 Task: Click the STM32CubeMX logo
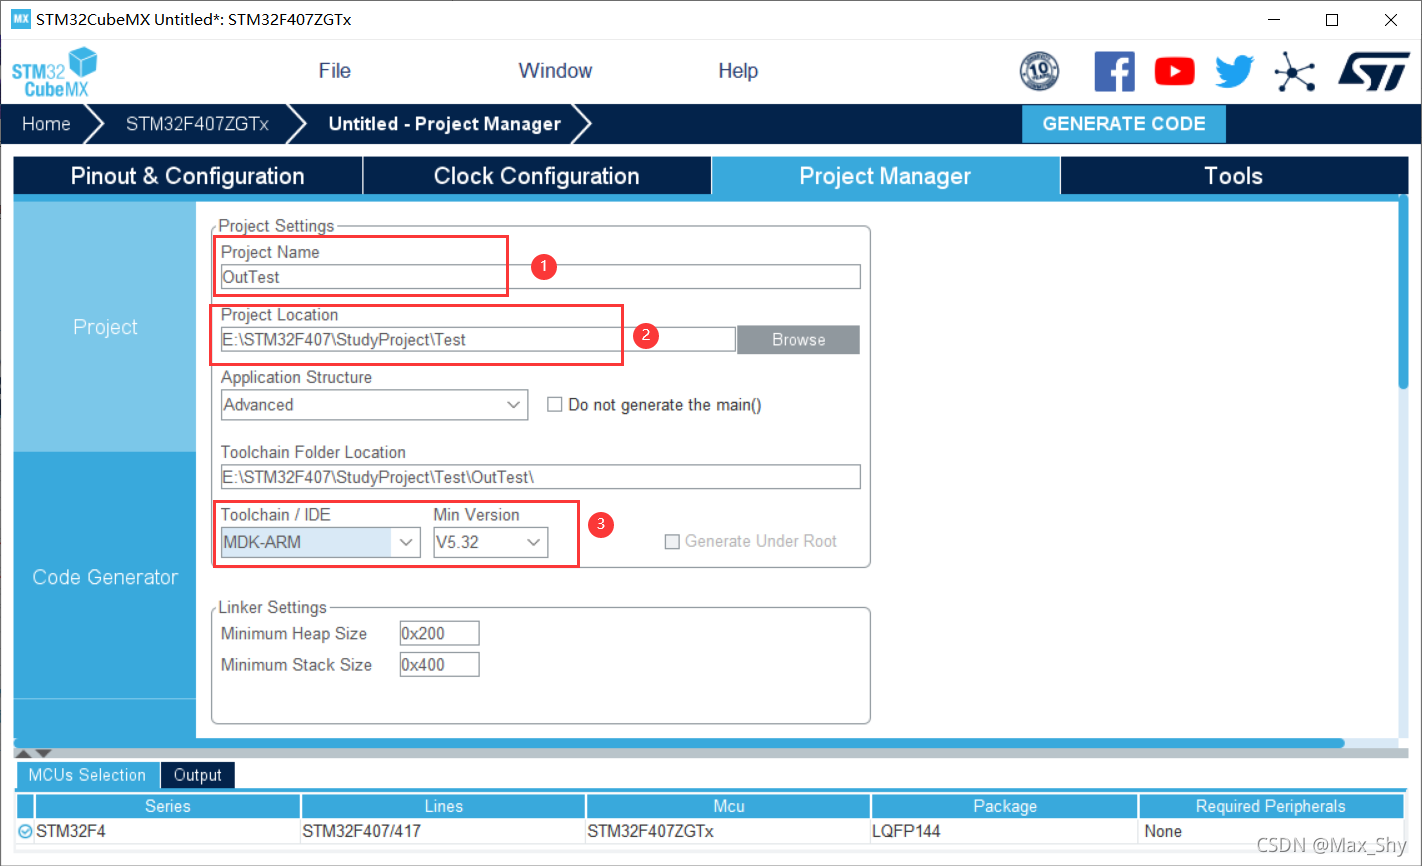tap(55, 72)
